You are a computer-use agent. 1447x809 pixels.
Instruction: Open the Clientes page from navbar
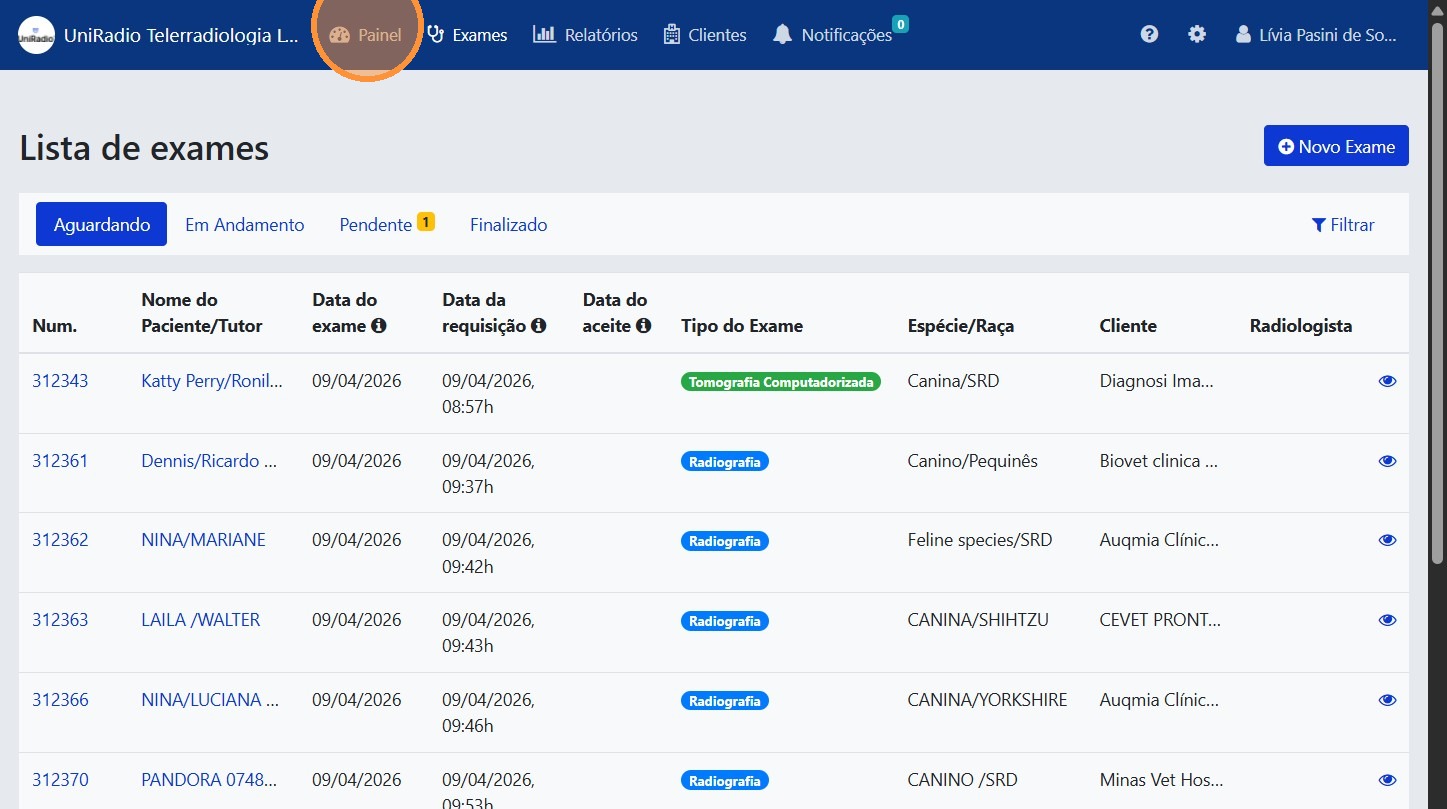[705, 35]
